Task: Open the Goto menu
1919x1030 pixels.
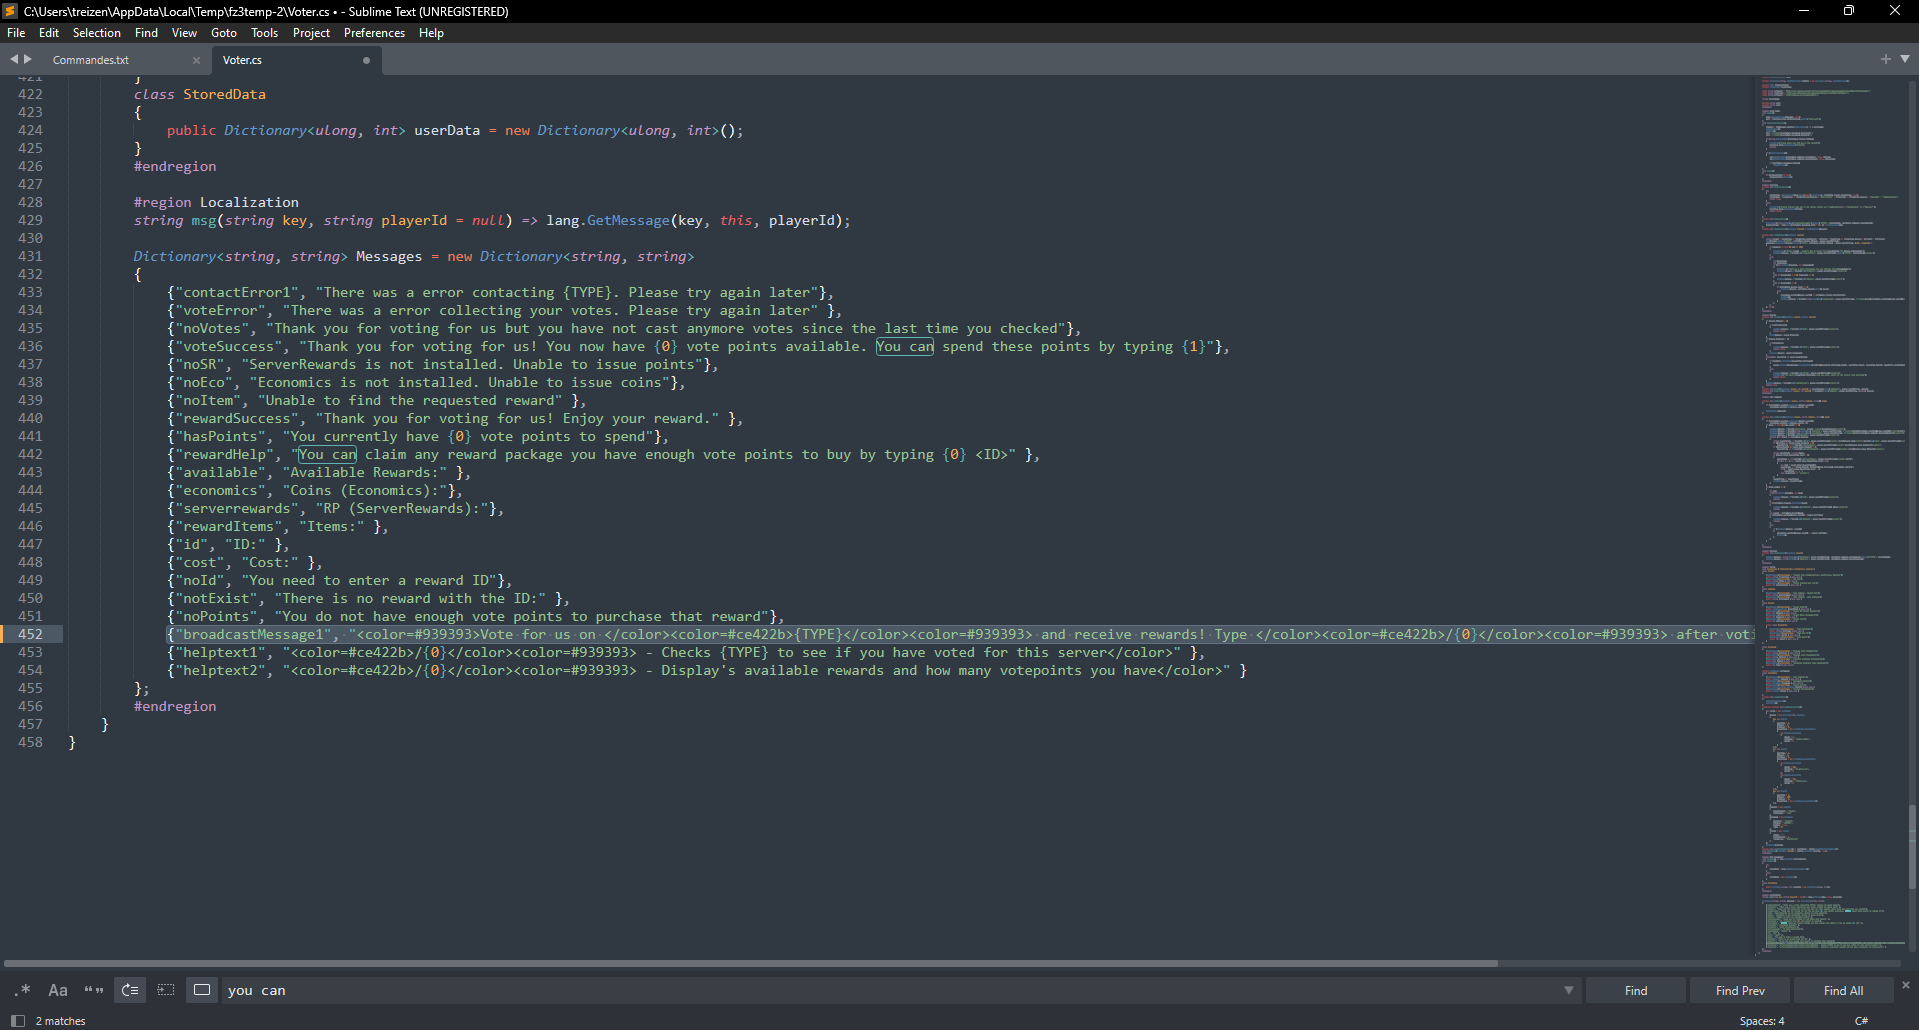Action: click(224, 33)
